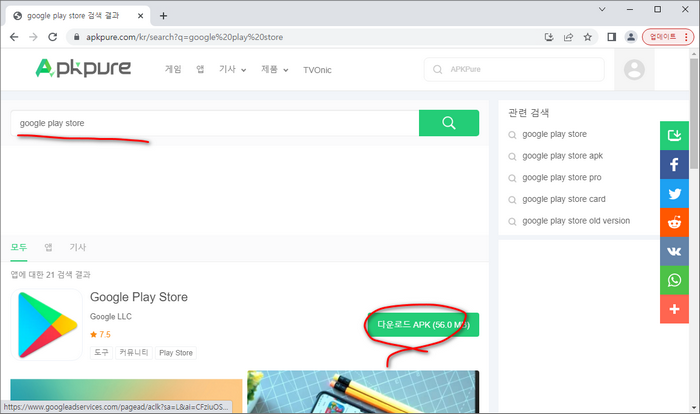Click the 다운로드 APK (56.0 MB) button
Image resolution: width=700 pixels, height=414 pixels.
(x=423, y=325)
